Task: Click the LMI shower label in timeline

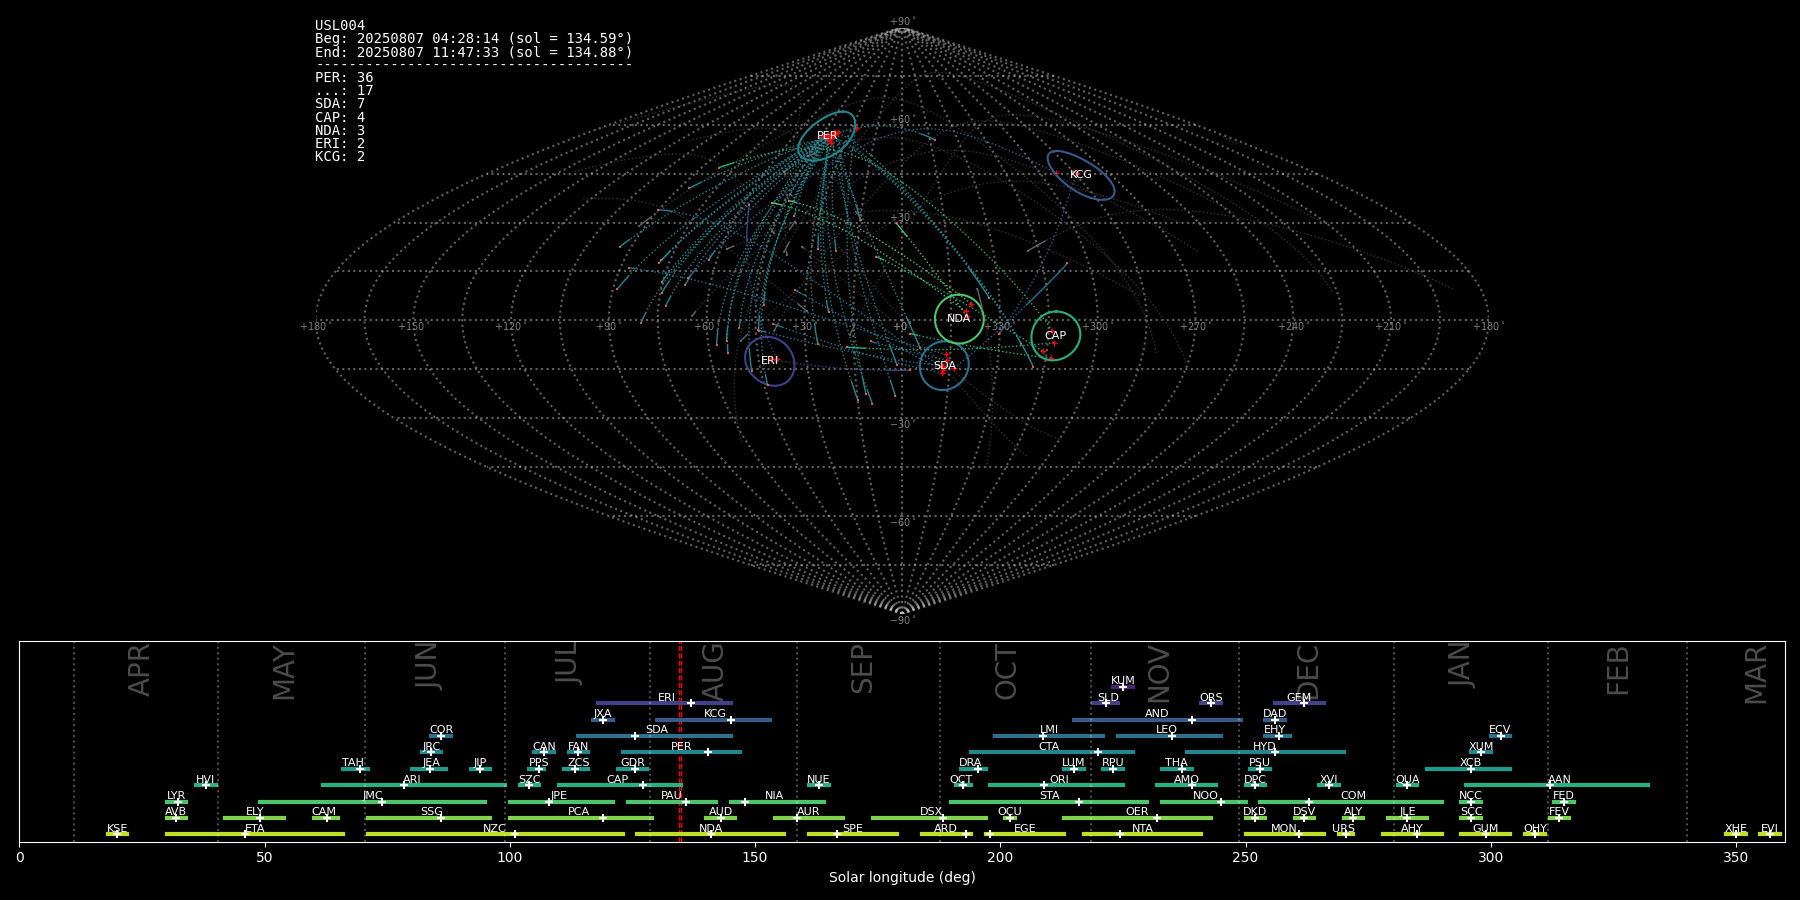Action: pos(1049,730)
